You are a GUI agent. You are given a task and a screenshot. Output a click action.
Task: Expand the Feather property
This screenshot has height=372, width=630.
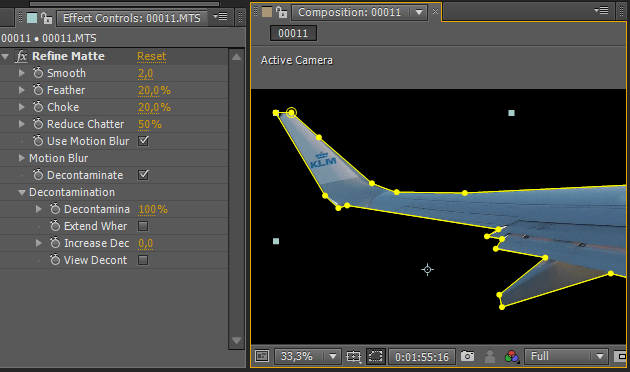click(22, 90)
